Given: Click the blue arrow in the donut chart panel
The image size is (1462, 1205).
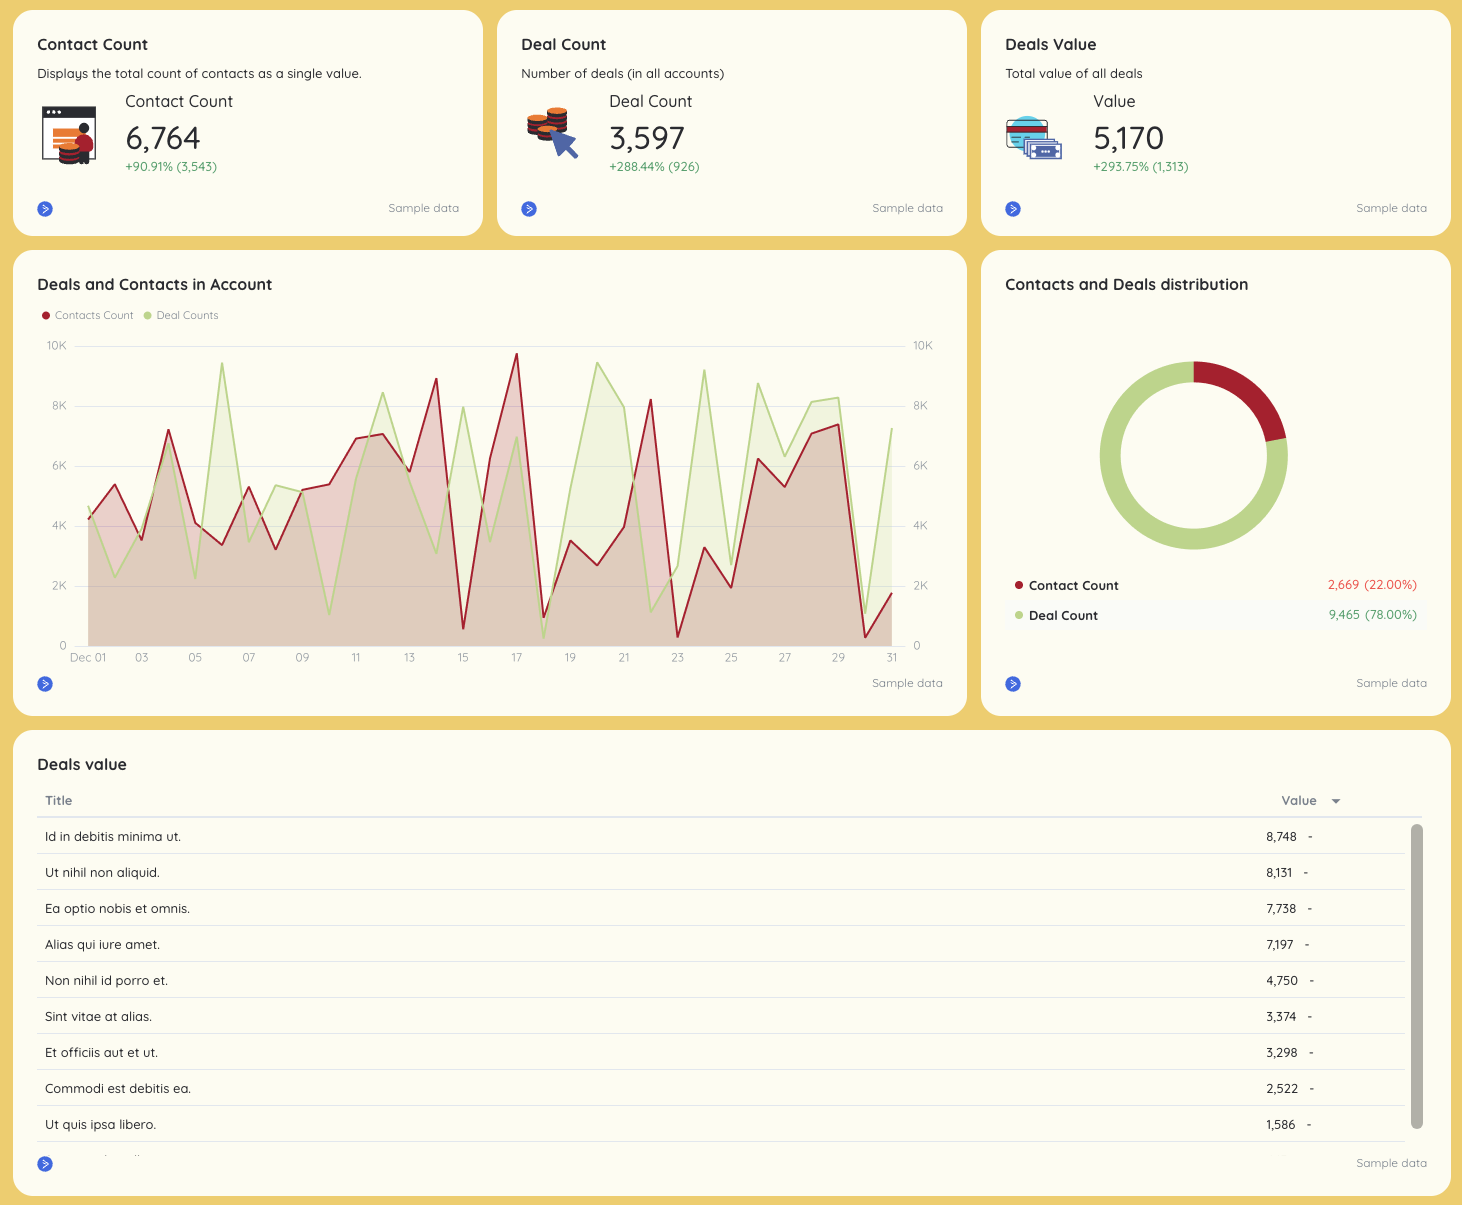Looking at the screenshot, I should (1013, 683).
